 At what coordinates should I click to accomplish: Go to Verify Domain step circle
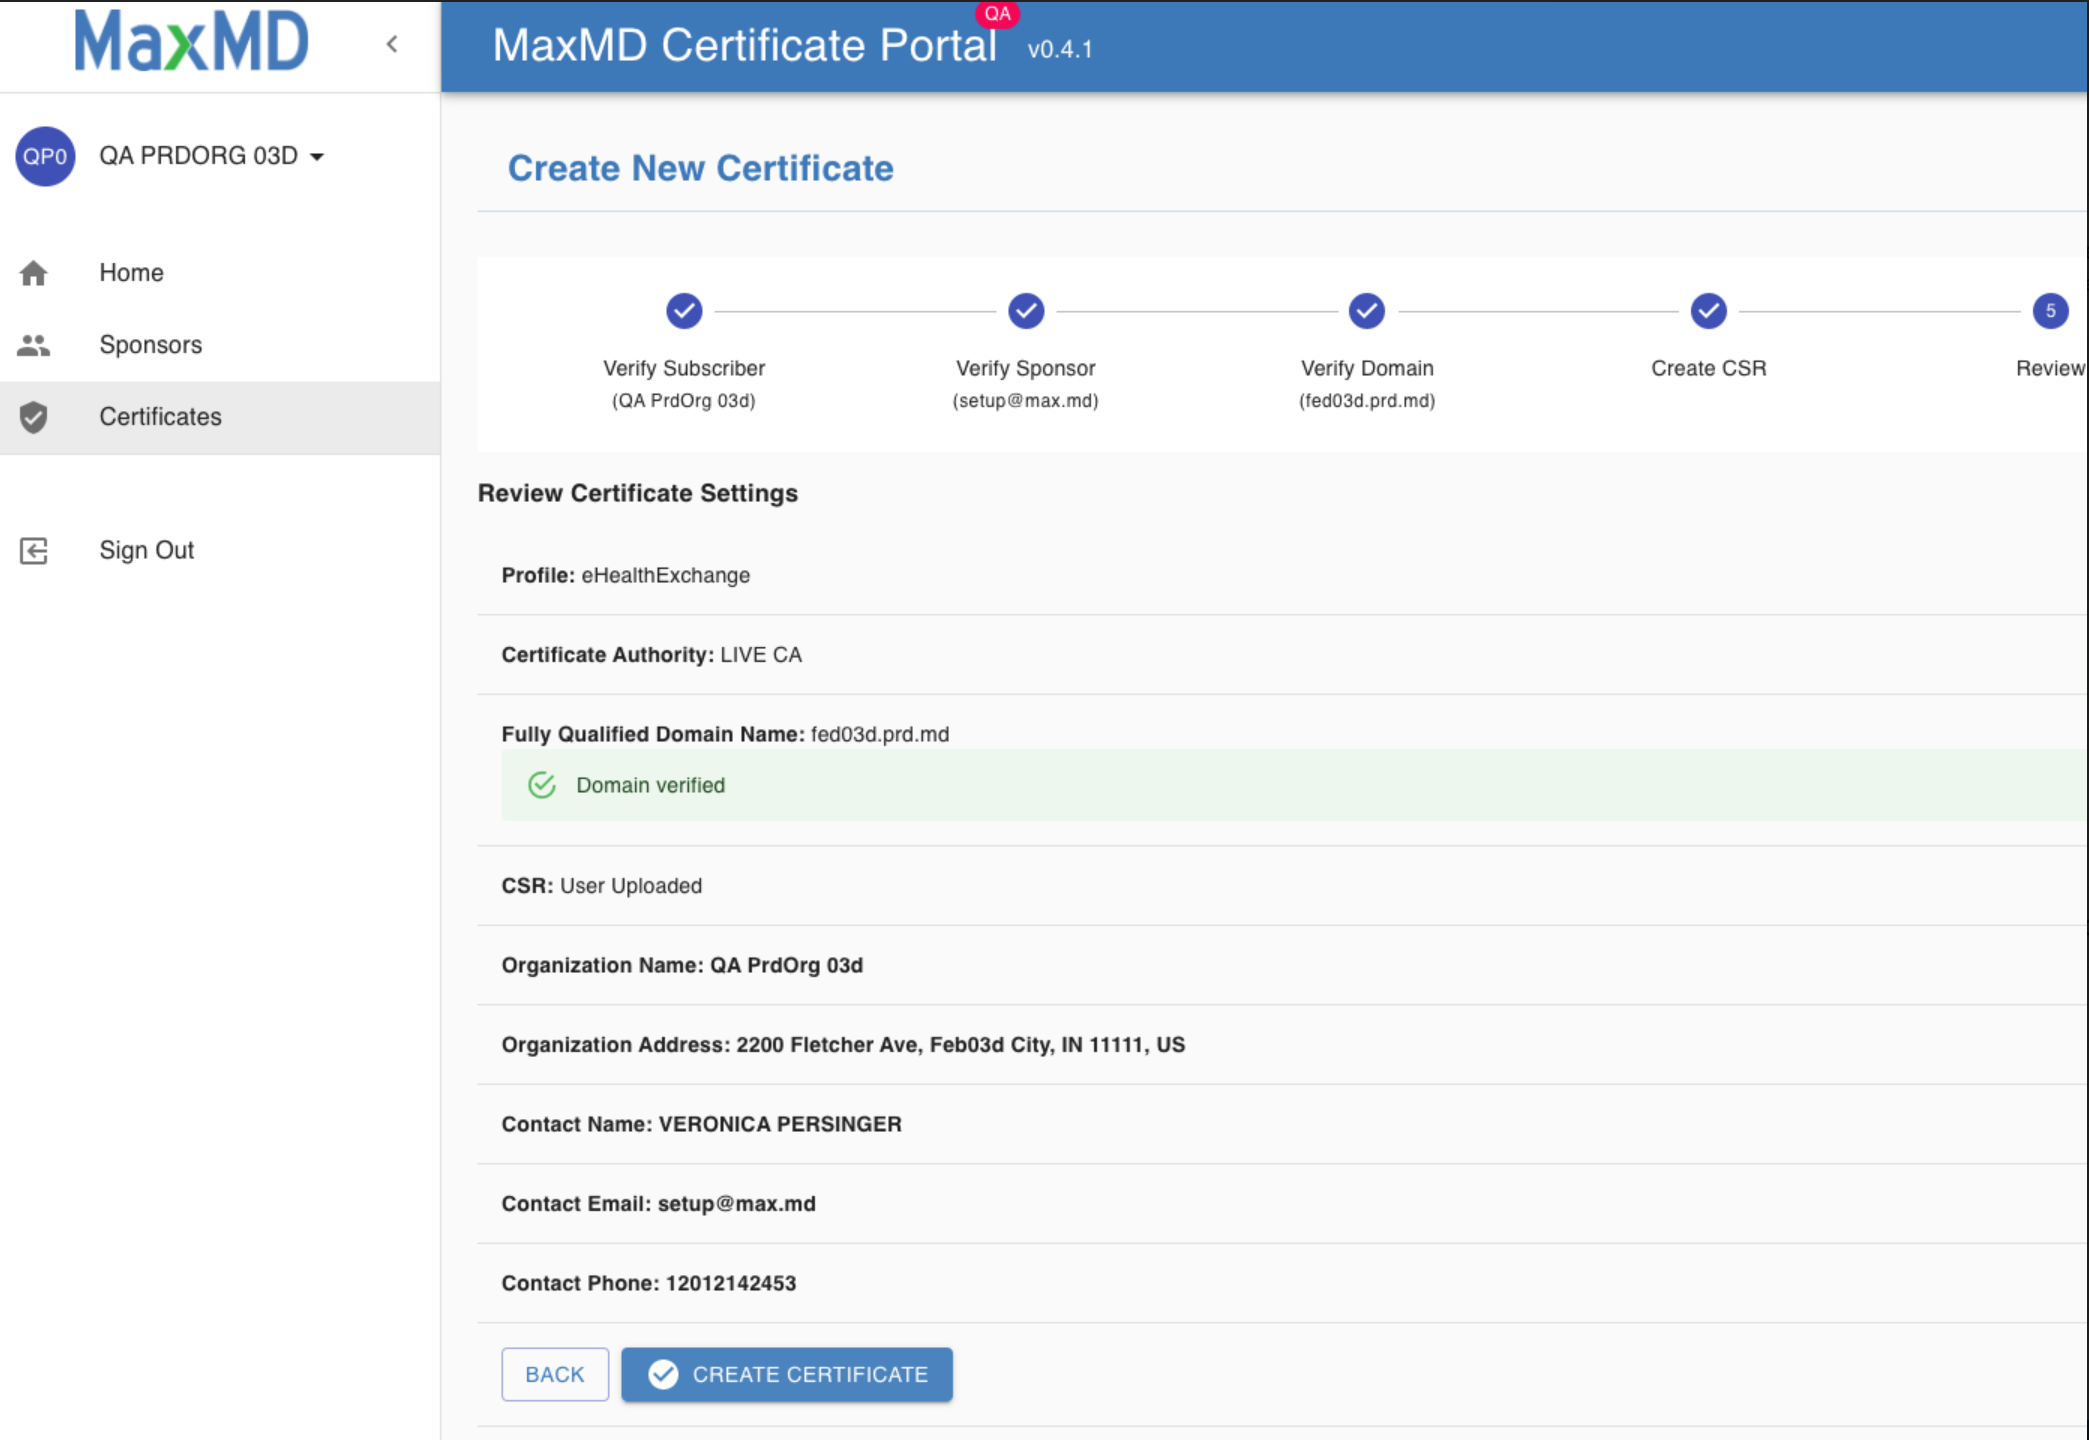(1367, 311)
